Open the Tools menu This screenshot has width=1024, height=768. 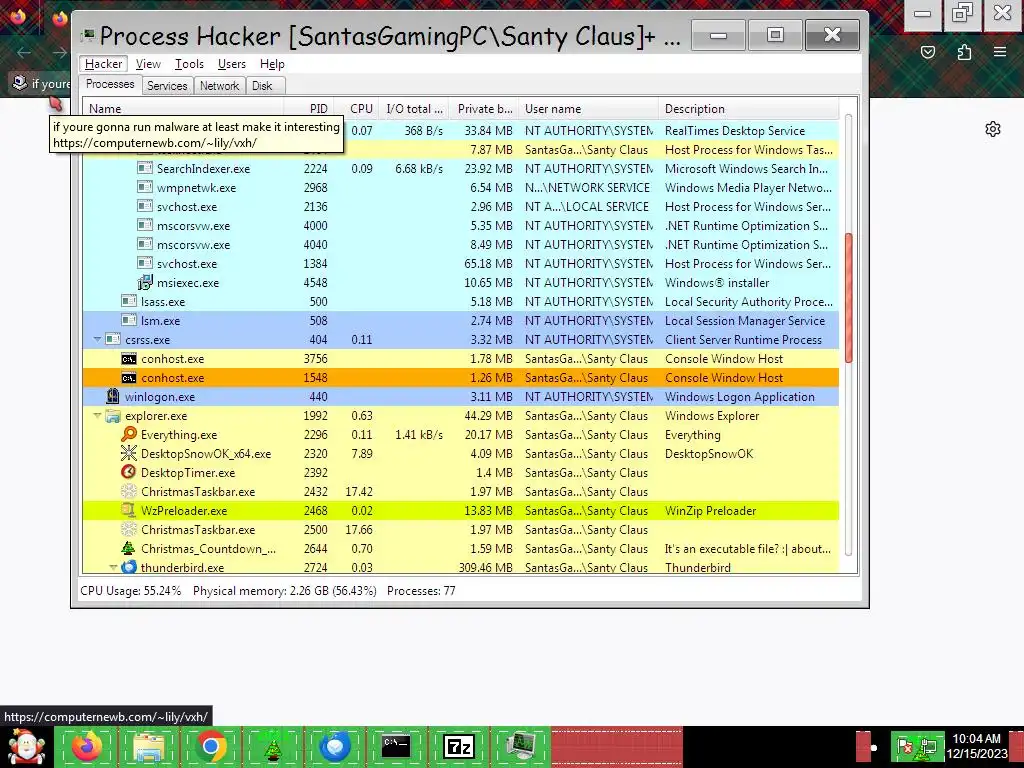[189, 64]
